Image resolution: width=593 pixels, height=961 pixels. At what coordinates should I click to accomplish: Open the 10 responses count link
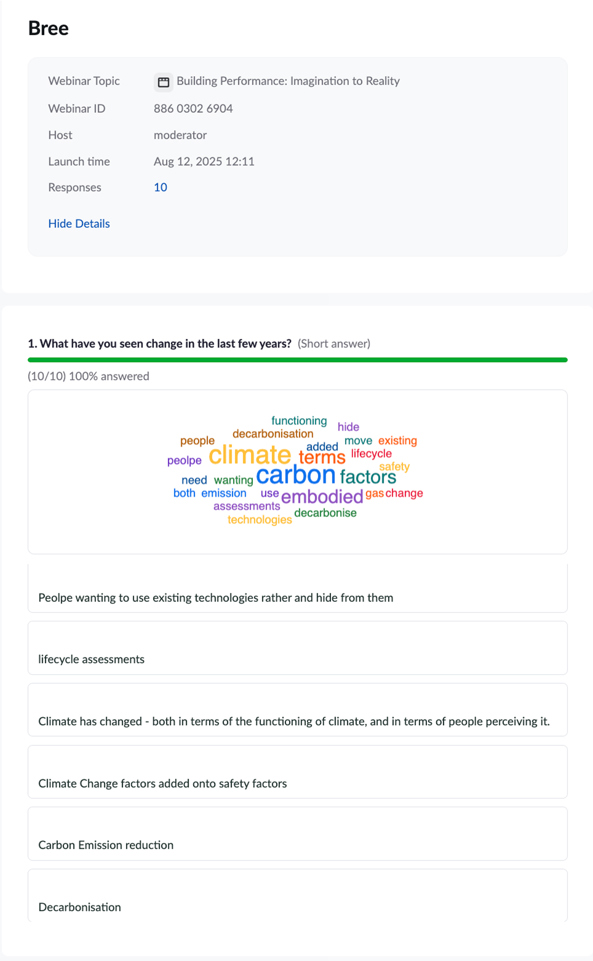pyautogui.click(x=161, y=188)
